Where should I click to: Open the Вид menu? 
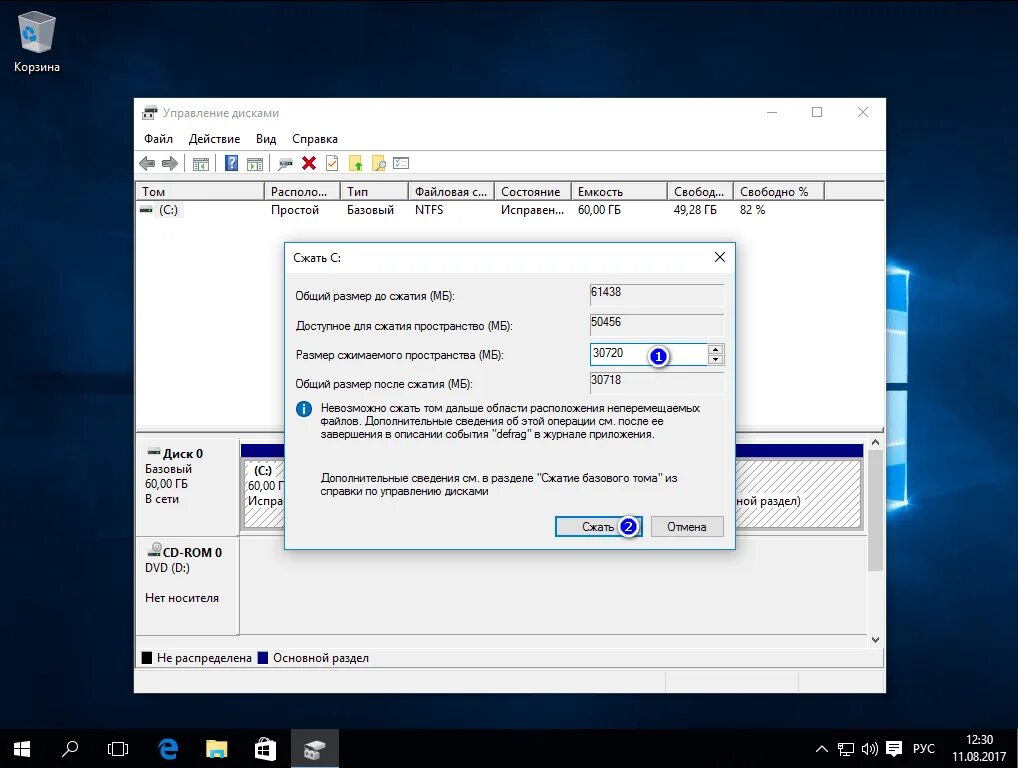click(x=266, y=139)
